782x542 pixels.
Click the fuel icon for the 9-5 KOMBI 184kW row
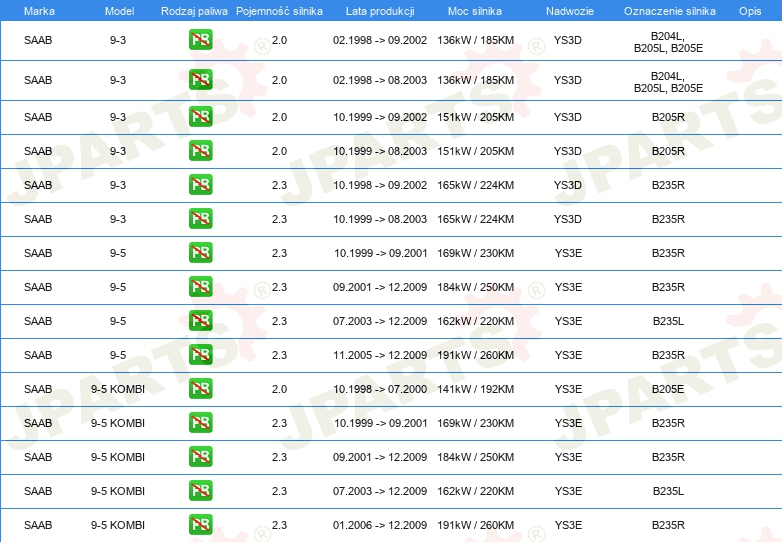point(200,457)
